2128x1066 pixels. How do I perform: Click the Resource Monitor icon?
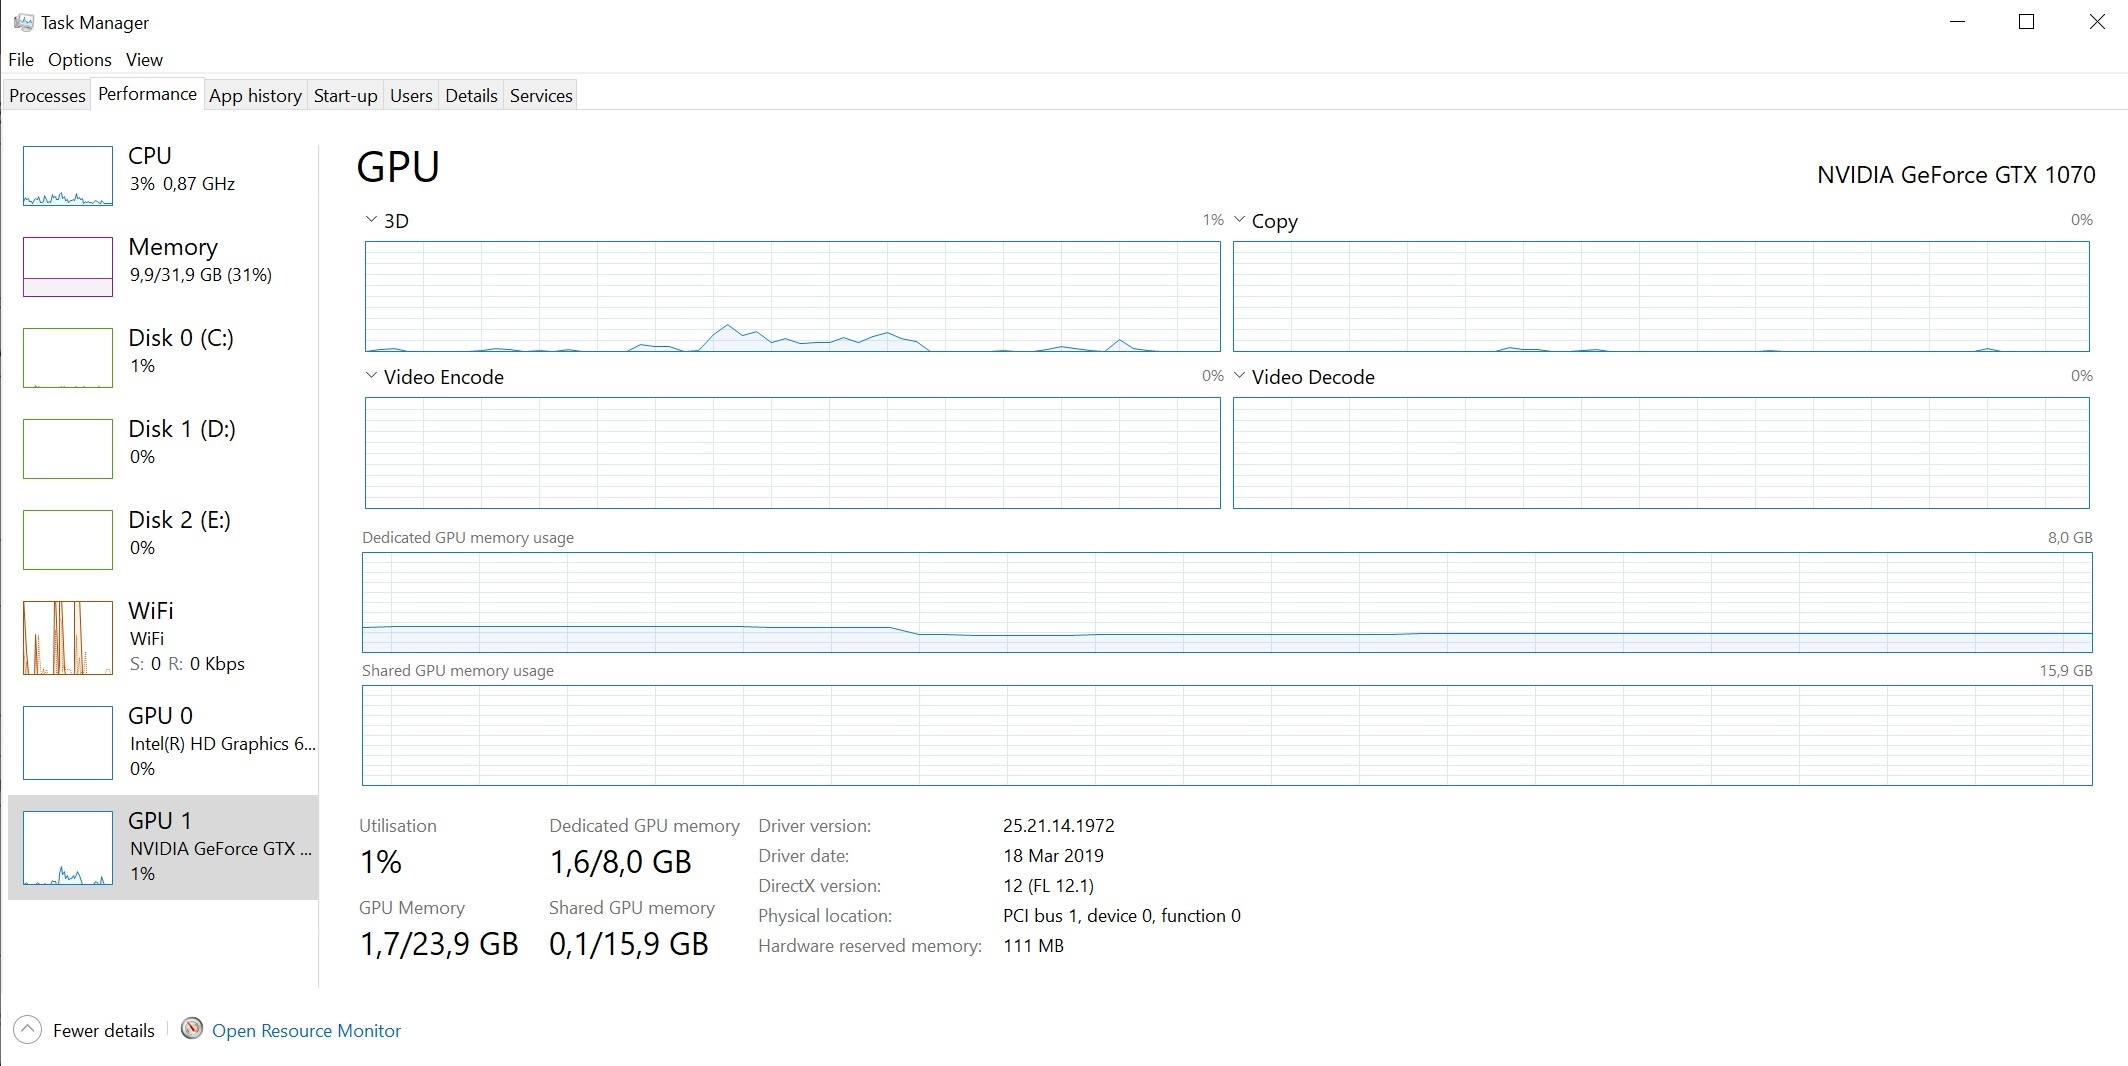click(x=192, y=1029)
